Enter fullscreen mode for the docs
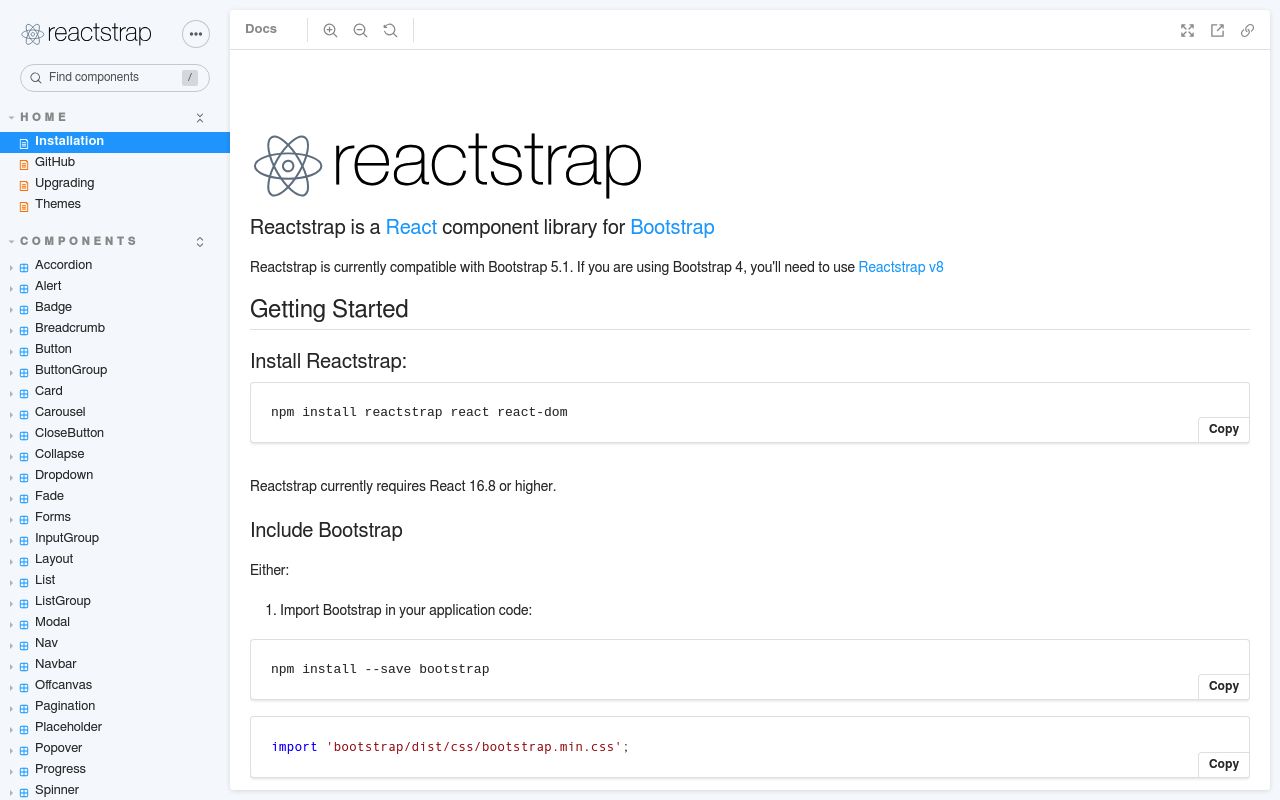This screenshot has height=800, width=1280. [x=1187, y=31]
